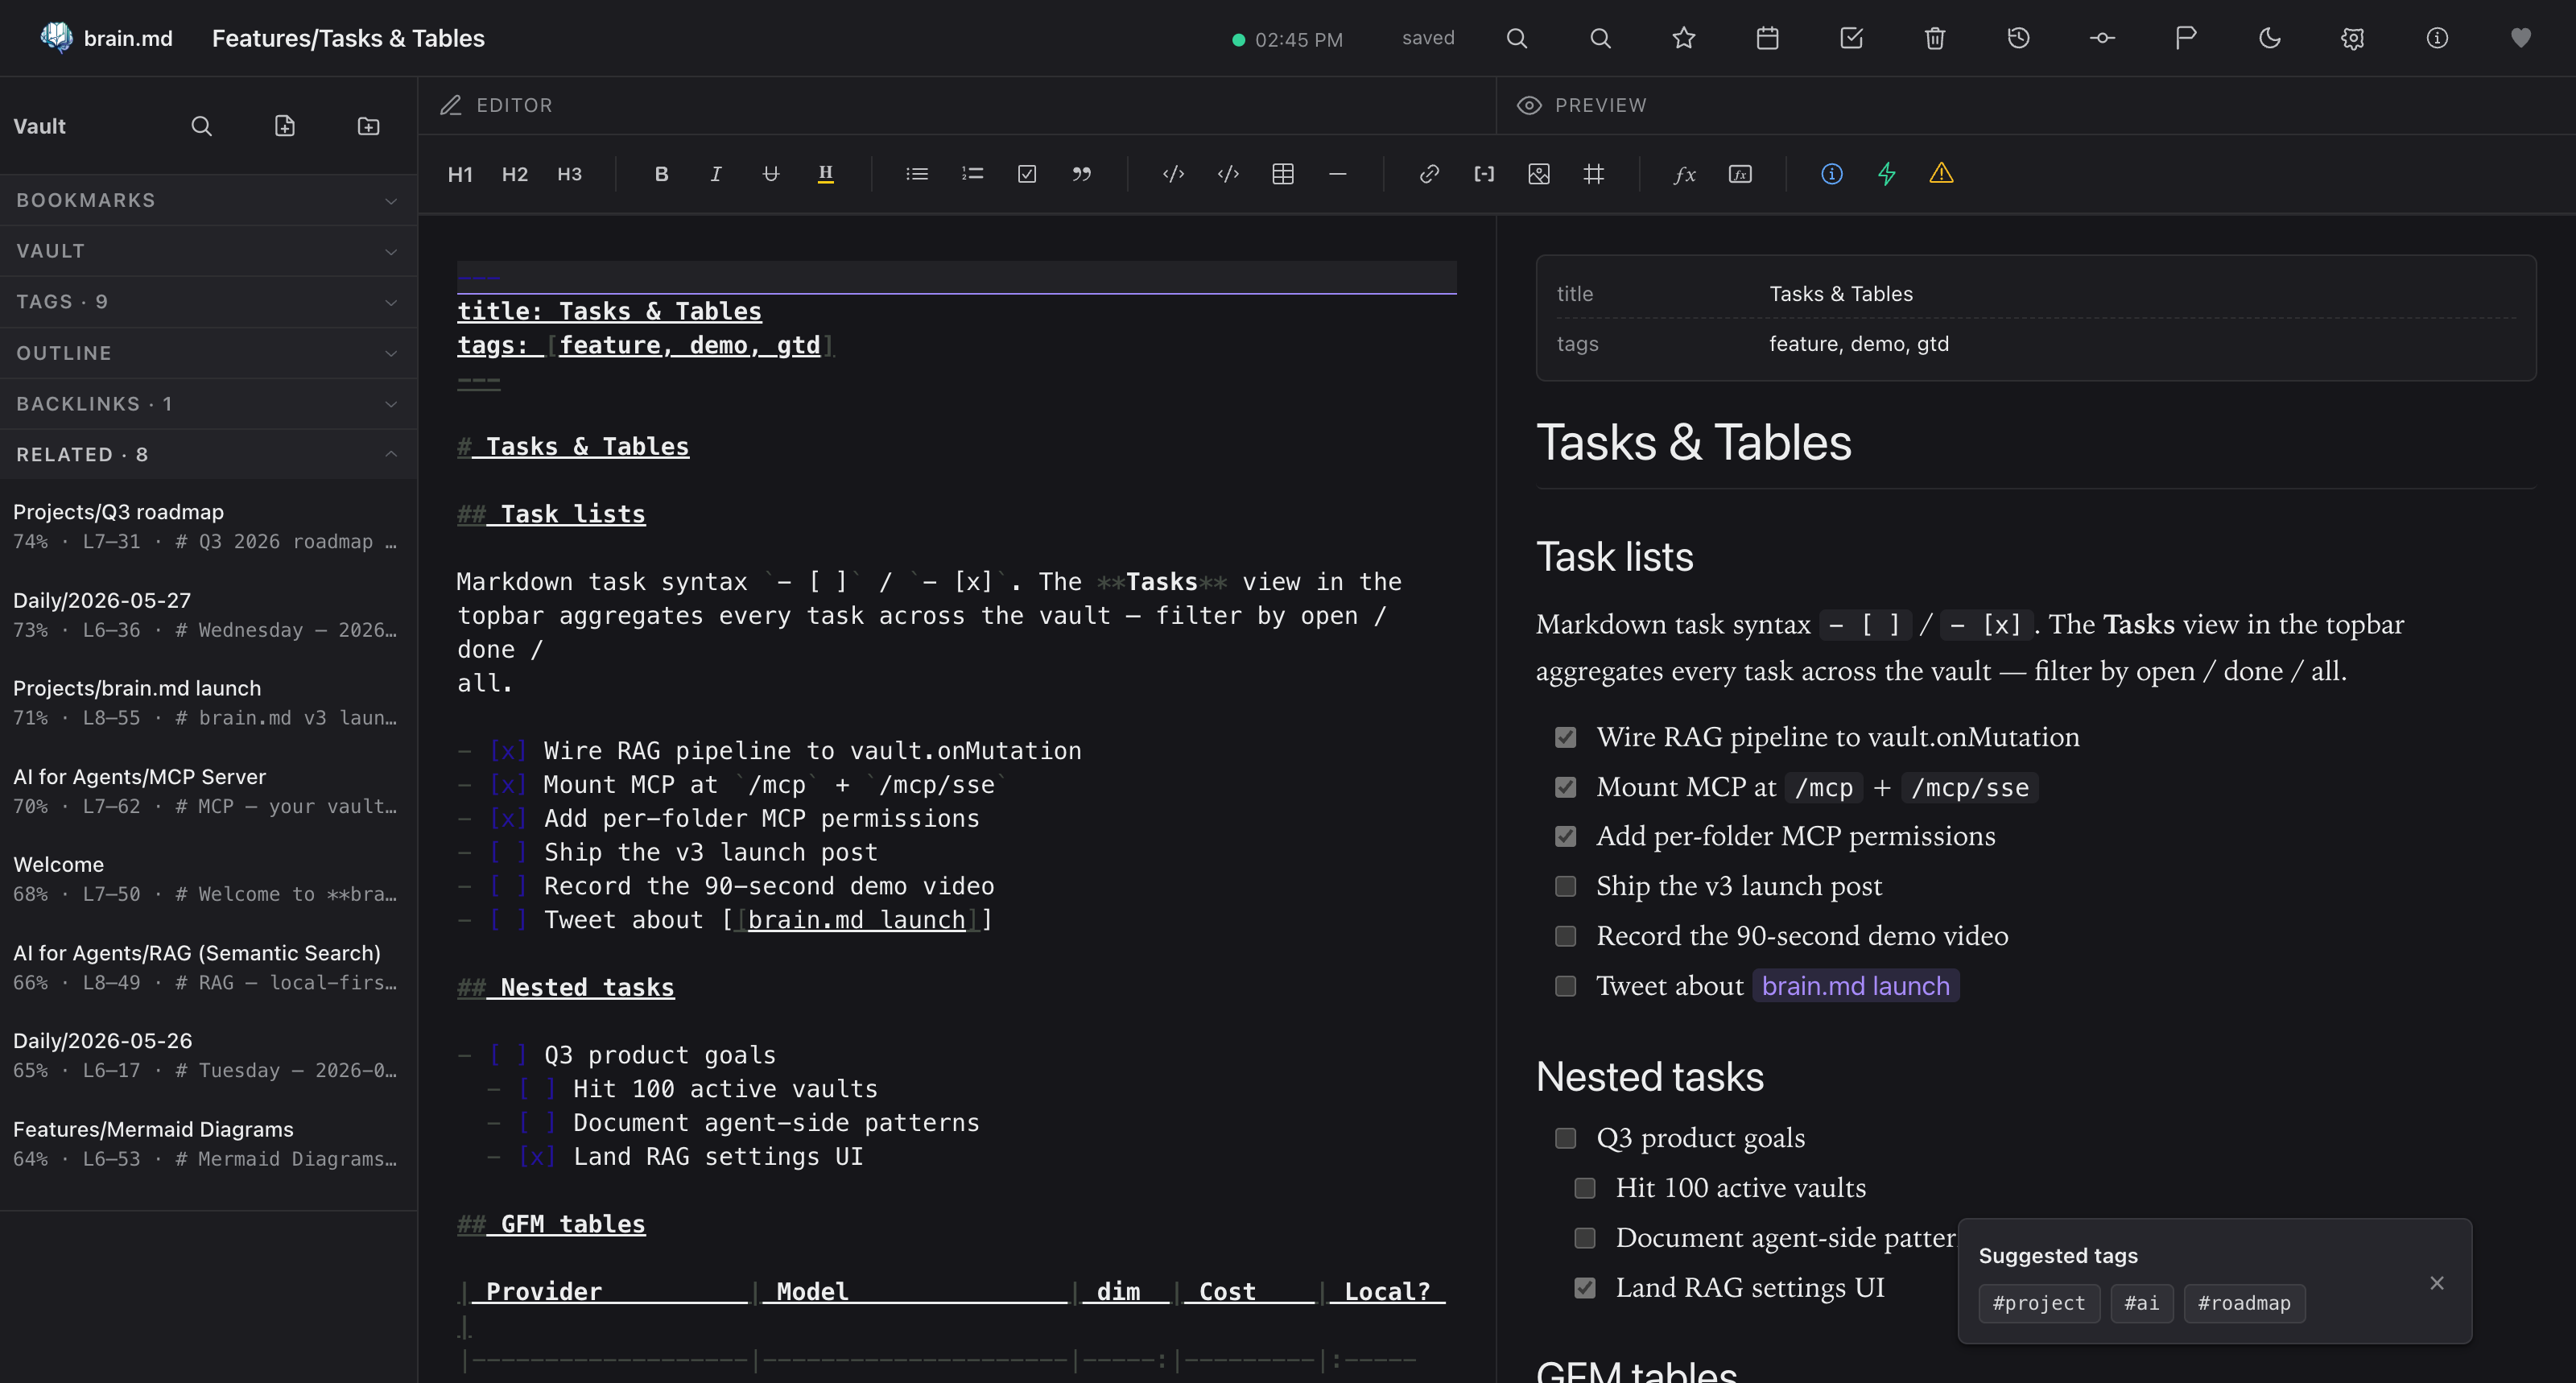Add the suggested tag #roadmap
The width and height of the screenshot is (2576, 1383).
[2244, 1303]
